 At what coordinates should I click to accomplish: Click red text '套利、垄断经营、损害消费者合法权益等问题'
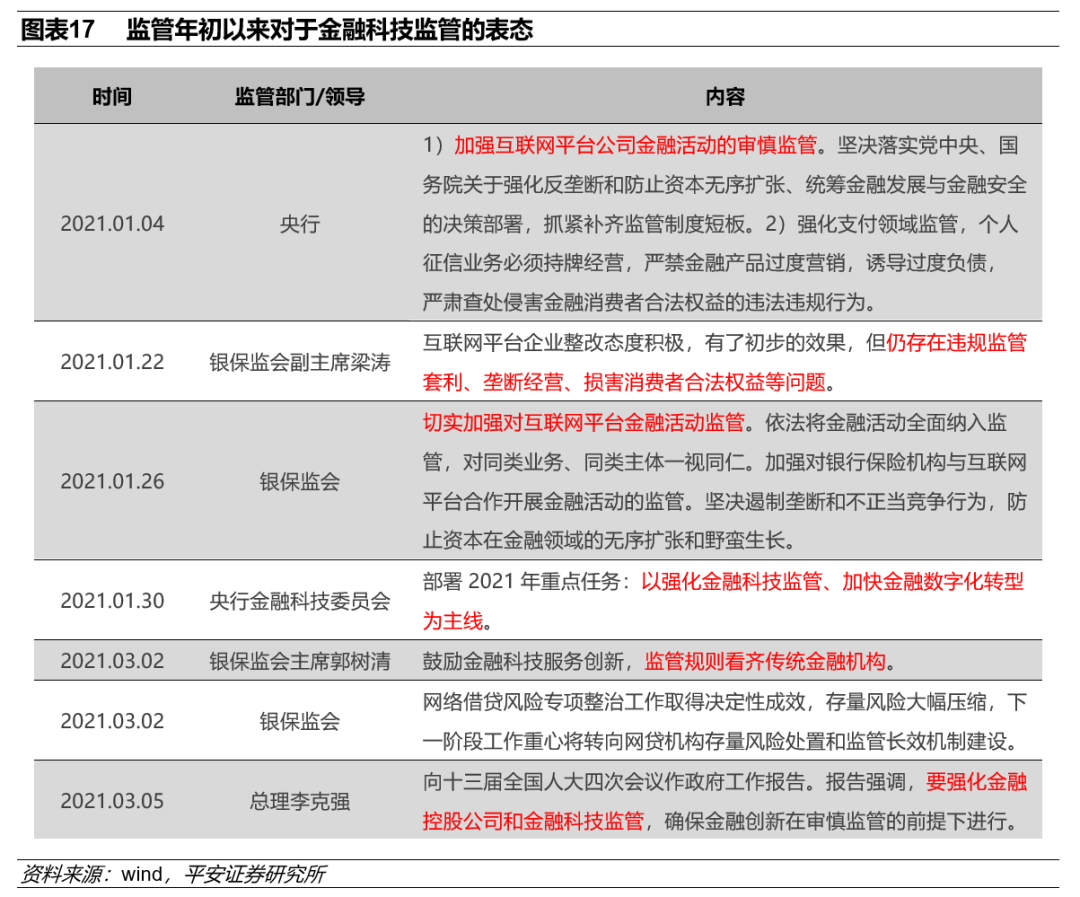tap(624, 382)
